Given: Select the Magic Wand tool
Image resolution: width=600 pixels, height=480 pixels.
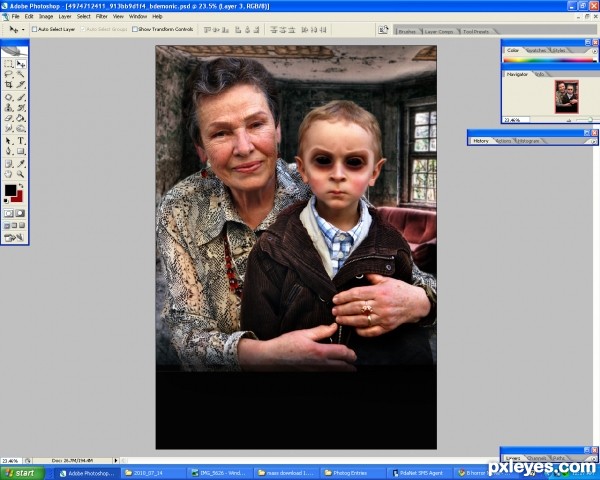Looking at the screenshot, I should [21, 74].
